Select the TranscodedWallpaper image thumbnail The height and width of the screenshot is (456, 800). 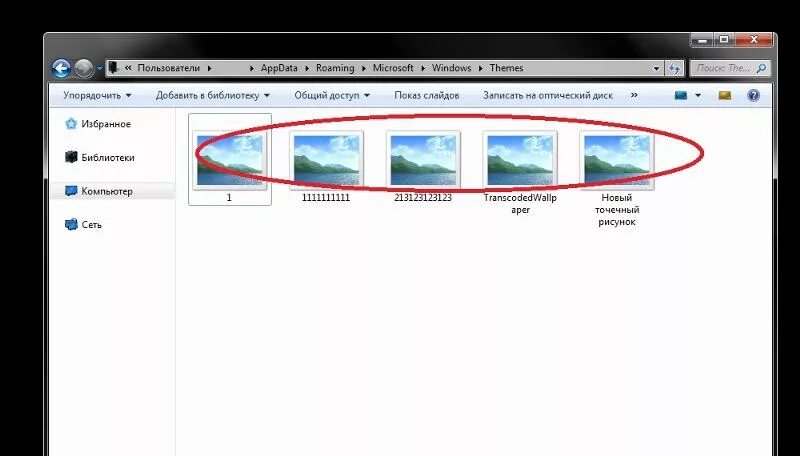tap(520, 160)
